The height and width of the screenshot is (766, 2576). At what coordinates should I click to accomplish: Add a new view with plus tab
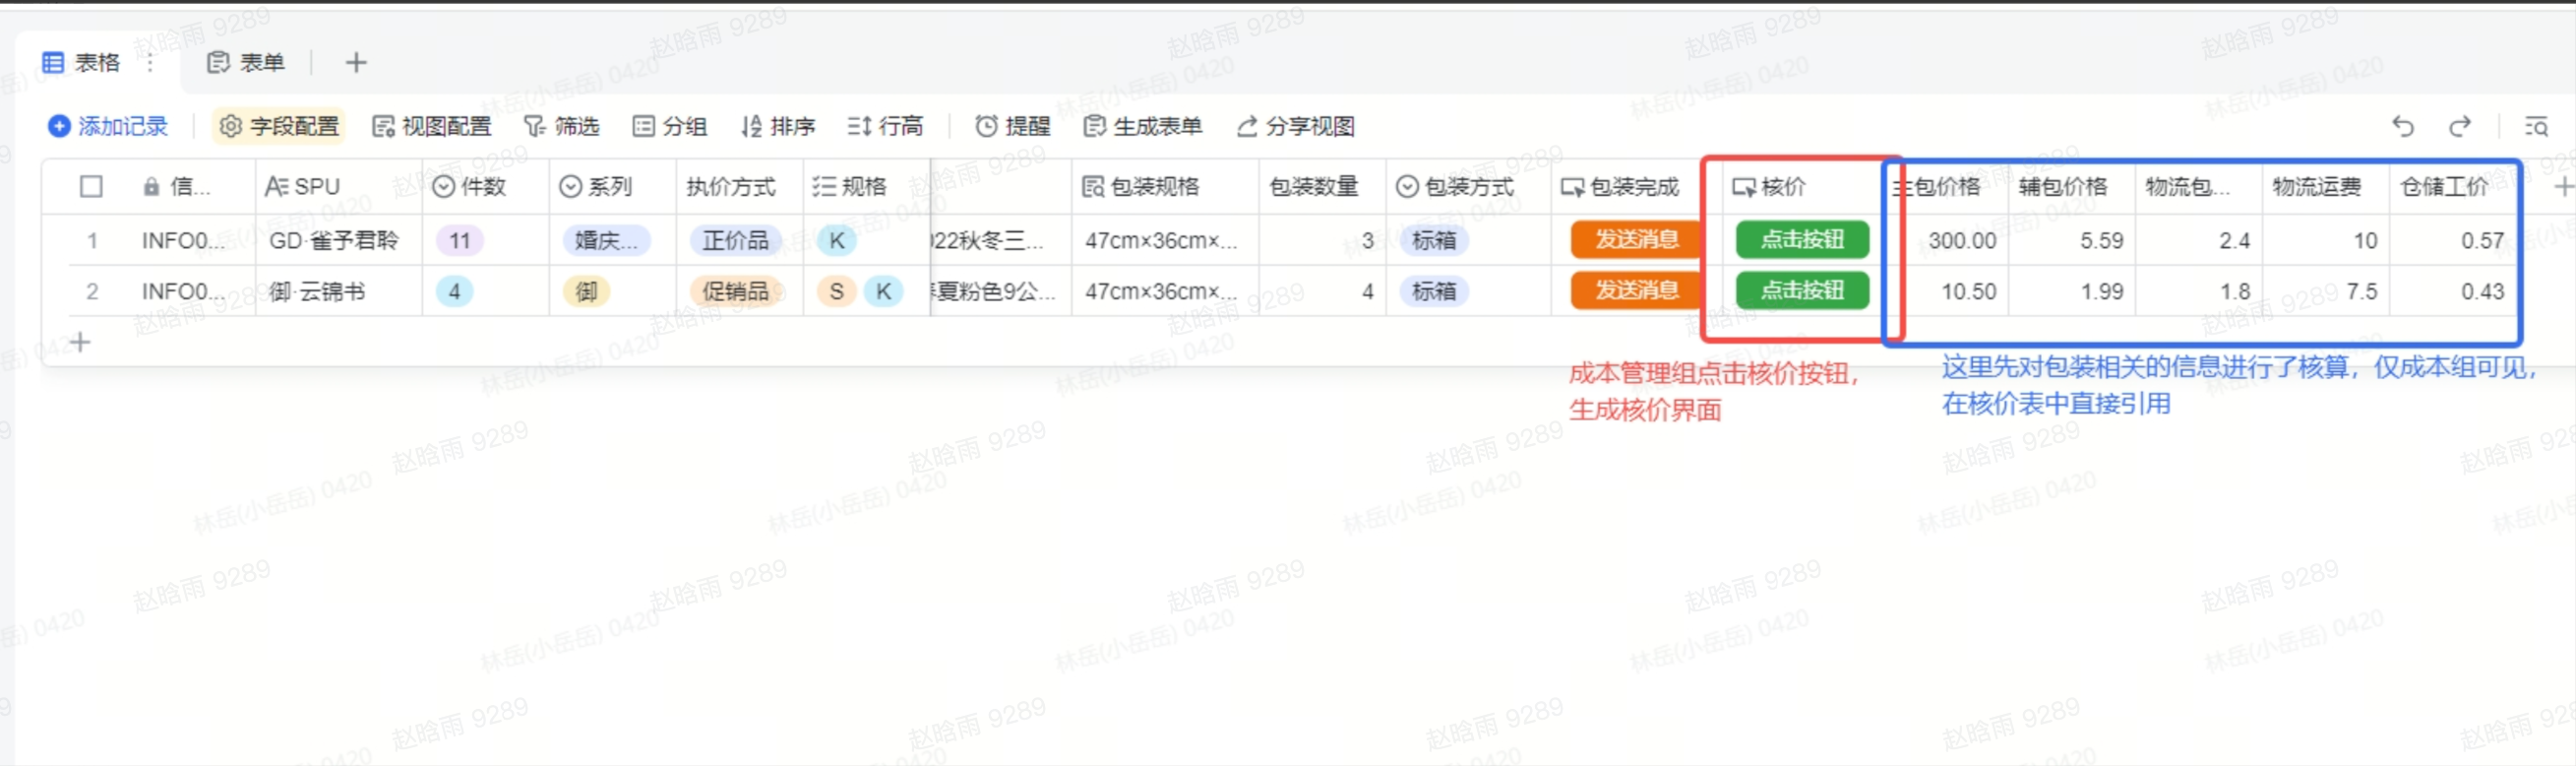[356, 63]
